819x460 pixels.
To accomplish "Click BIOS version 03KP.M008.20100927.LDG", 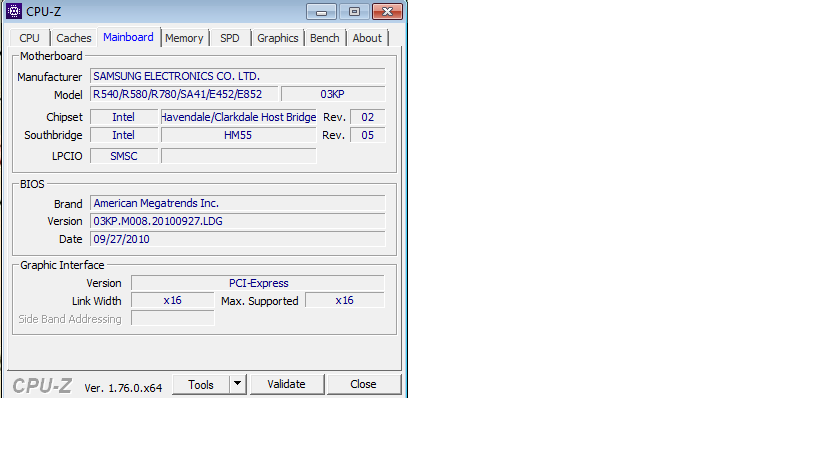I will [x=238, y=221].
